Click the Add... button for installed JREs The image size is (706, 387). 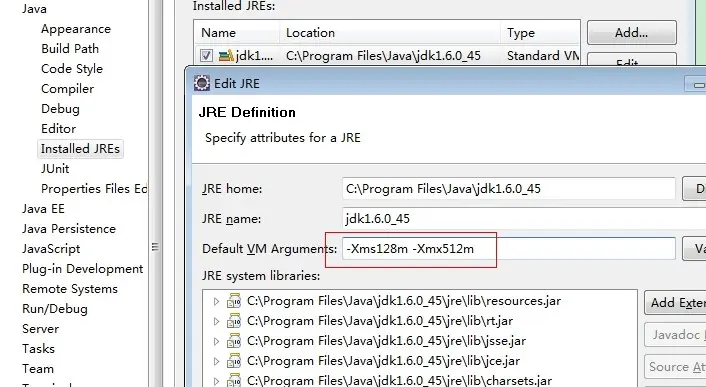(632, 32)
